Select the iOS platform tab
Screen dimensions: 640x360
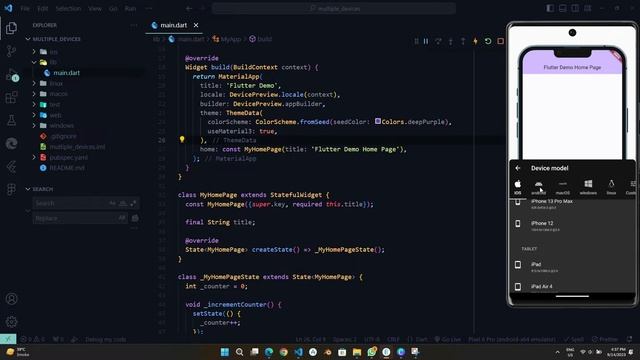(518, 187)
